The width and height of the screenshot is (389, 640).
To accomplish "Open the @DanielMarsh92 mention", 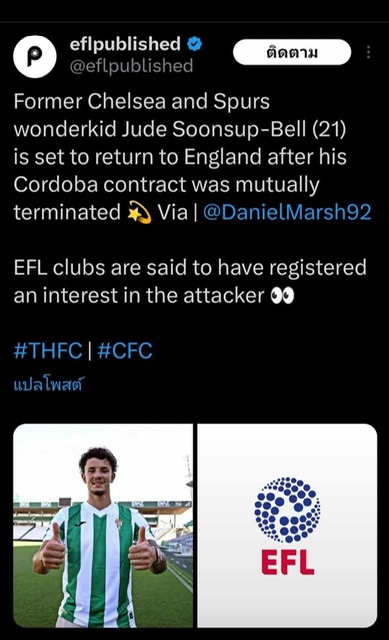I will point(287,212).
